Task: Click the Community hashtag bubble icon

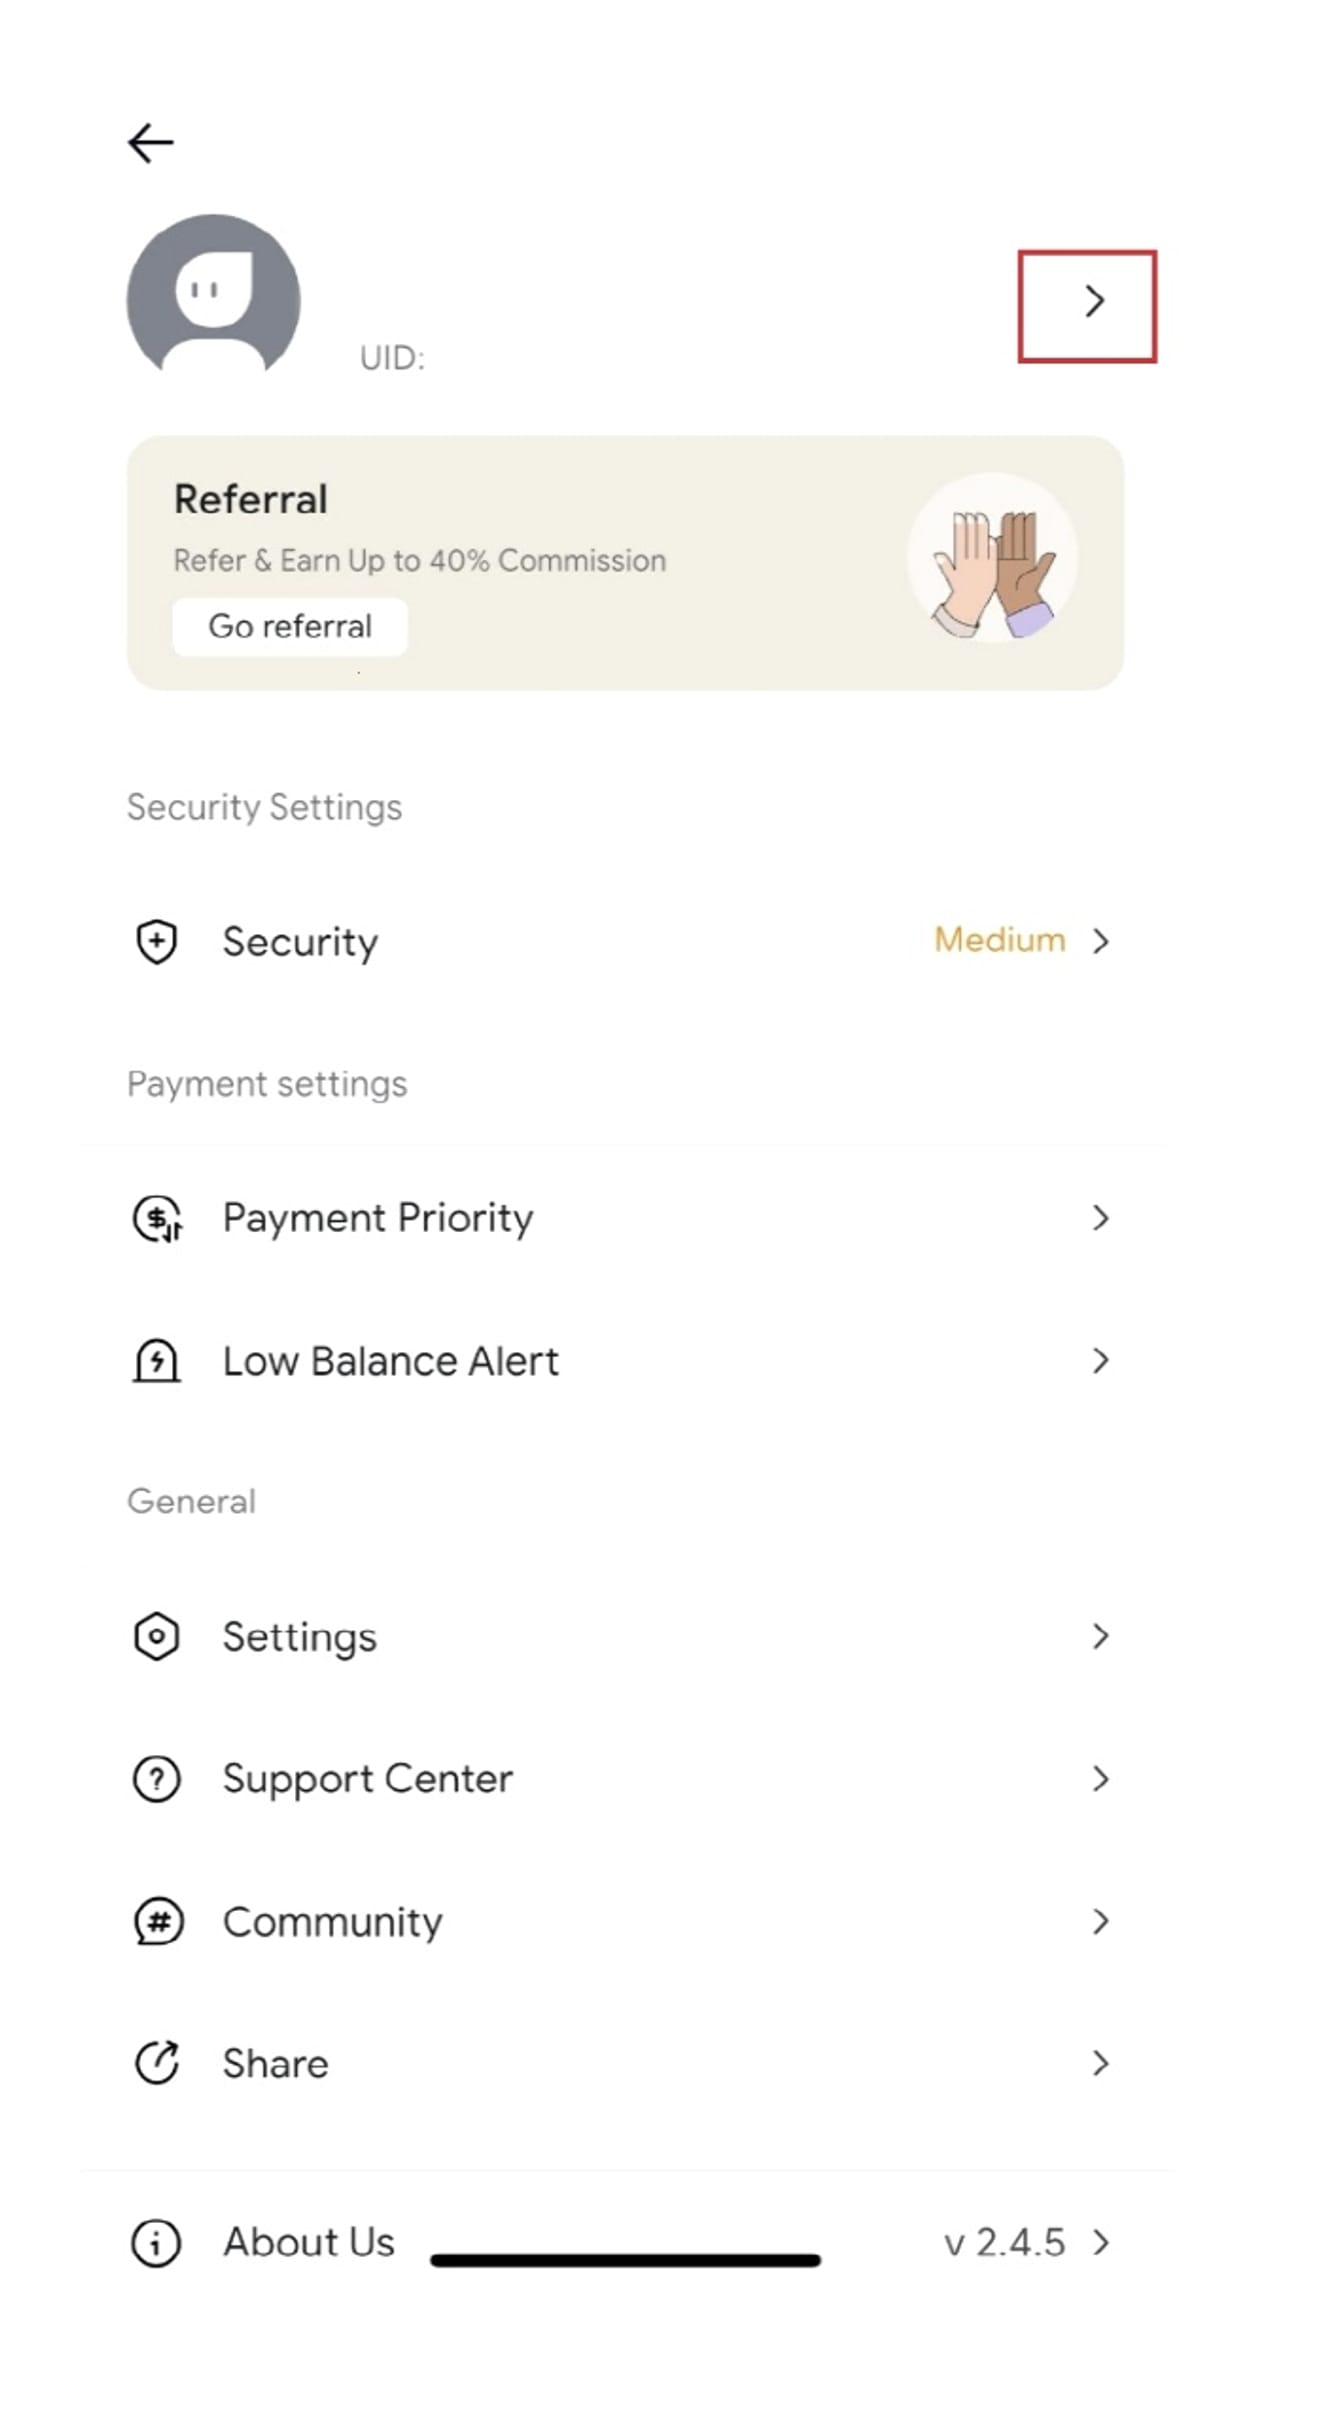Action: coord(158,1922)
